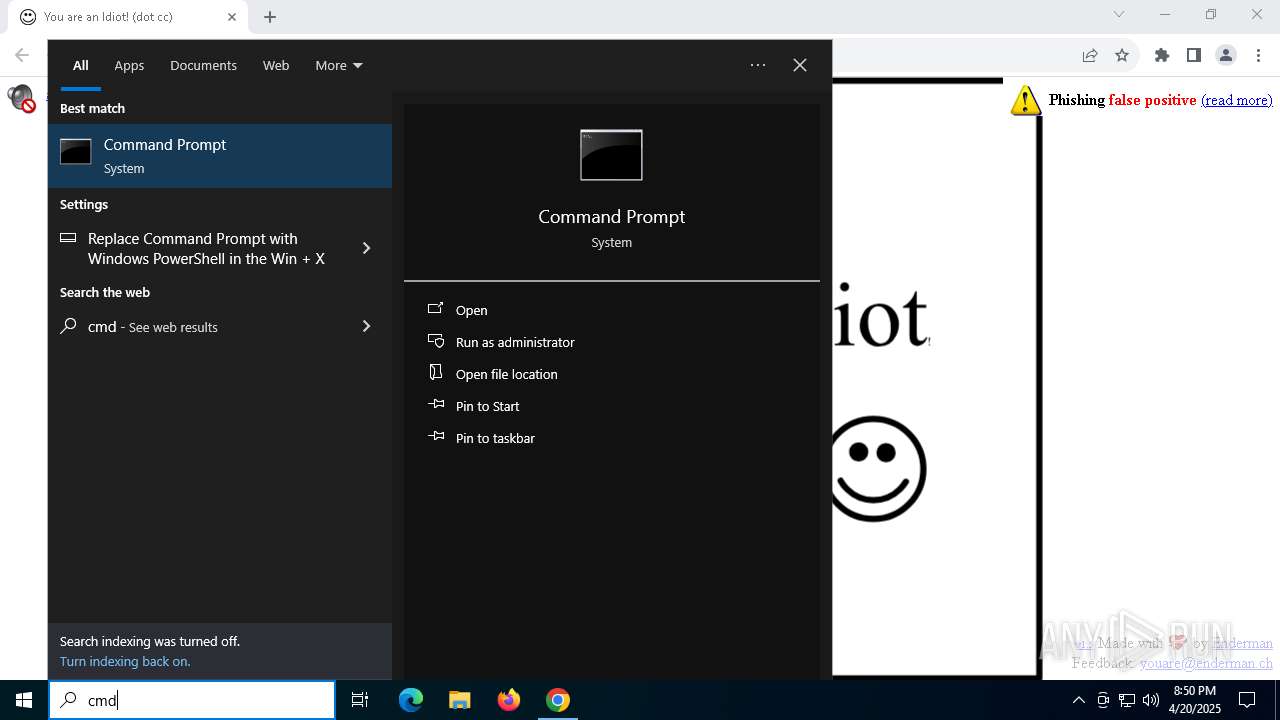This screenshot has height=720, width=1280.
Task: Click the taskbar search box containing cmd
Action: pyautogui.click(x=192, y=700)
